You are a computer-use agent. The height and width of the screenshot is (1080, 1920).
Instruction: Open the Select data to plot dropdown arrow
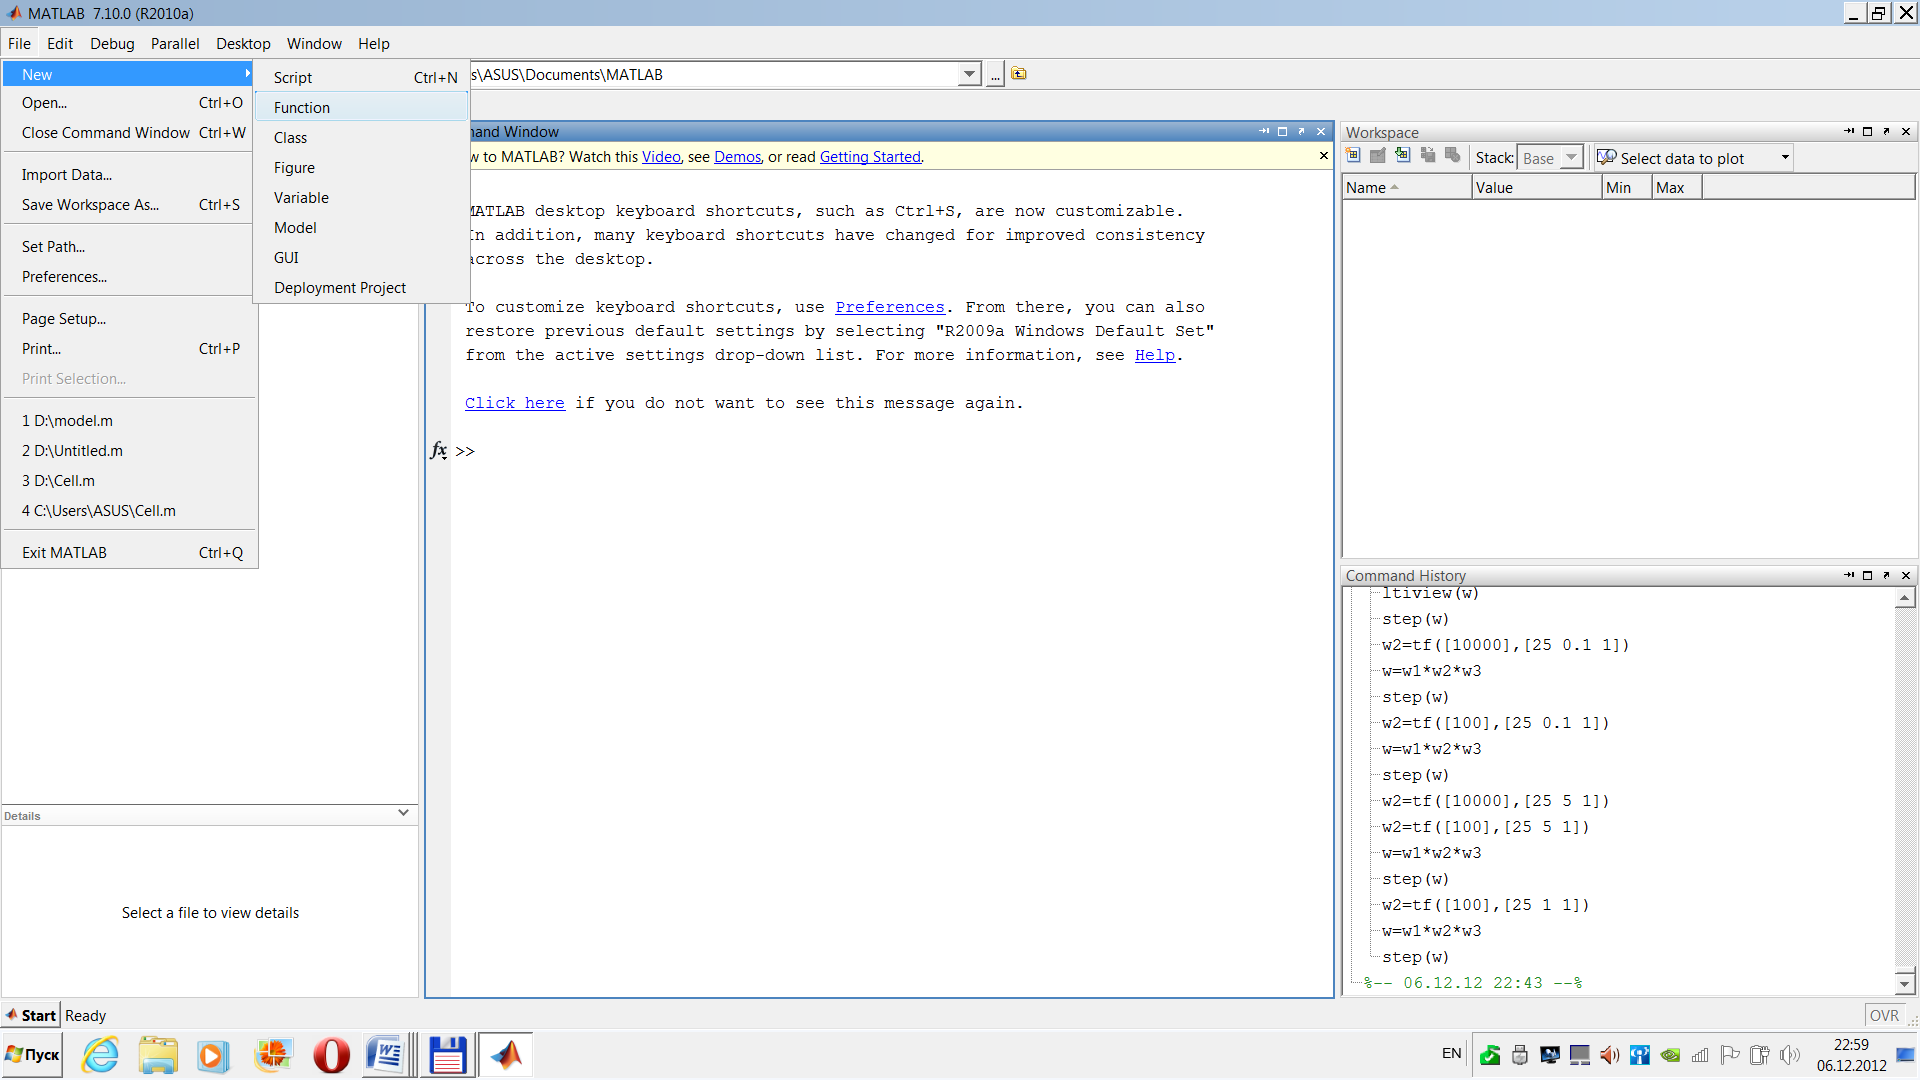click(1785, 158)
